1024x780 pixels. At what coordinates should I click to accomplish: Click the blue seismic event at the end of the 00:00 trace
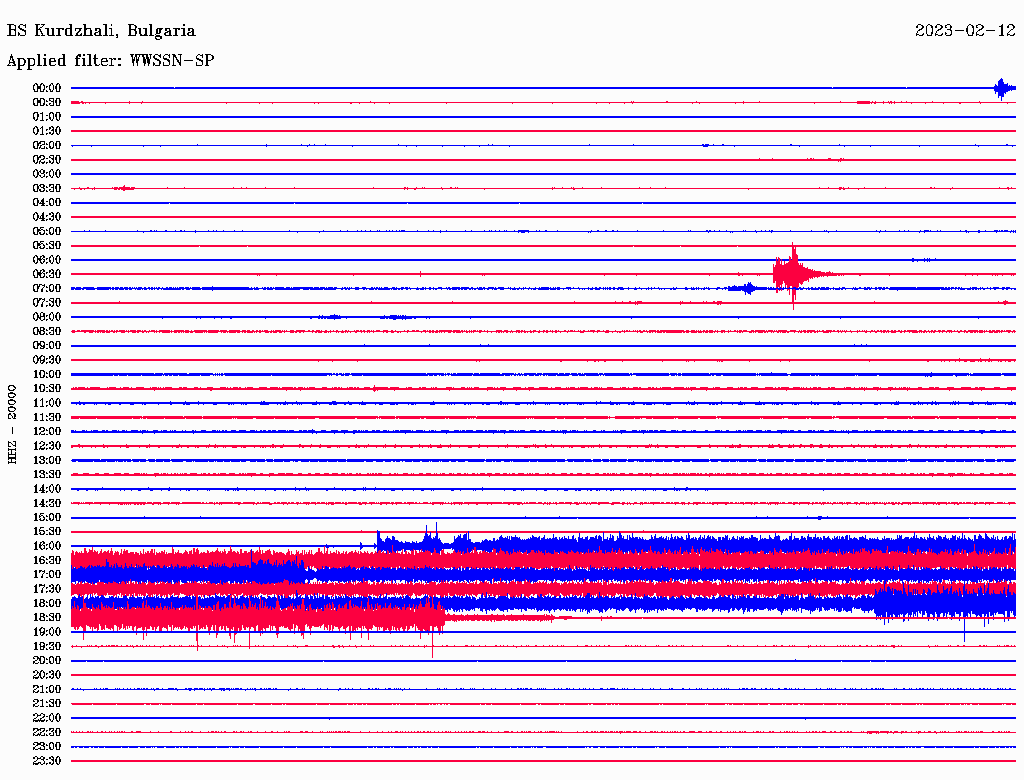(1003, 88)
